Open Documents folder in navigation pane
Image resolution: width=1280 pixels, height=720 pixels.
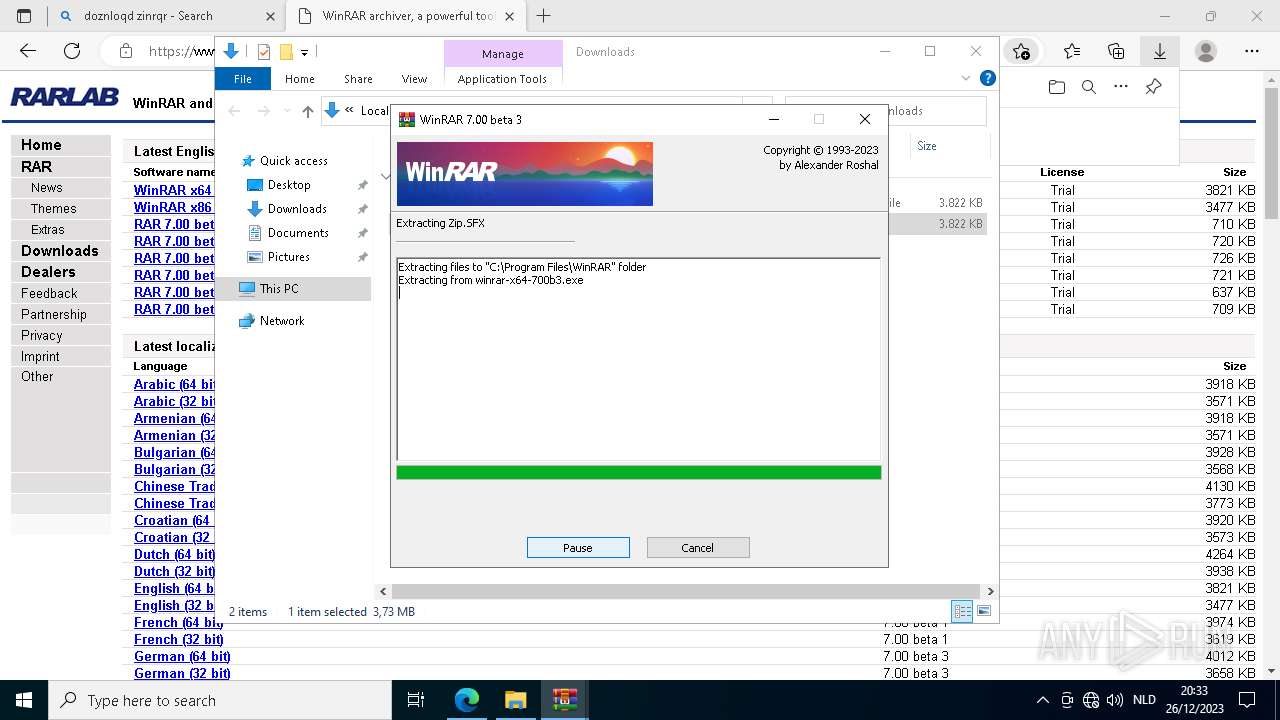point(298,233)
